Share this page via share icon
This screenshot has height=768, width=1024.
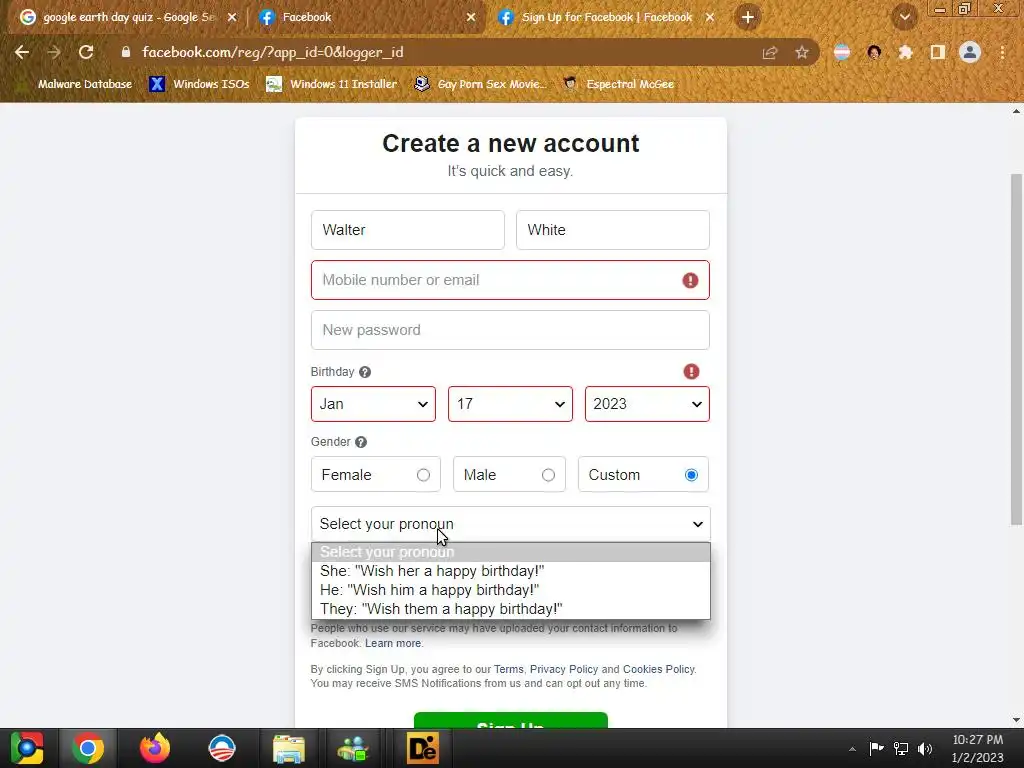(x=770, y=52)
